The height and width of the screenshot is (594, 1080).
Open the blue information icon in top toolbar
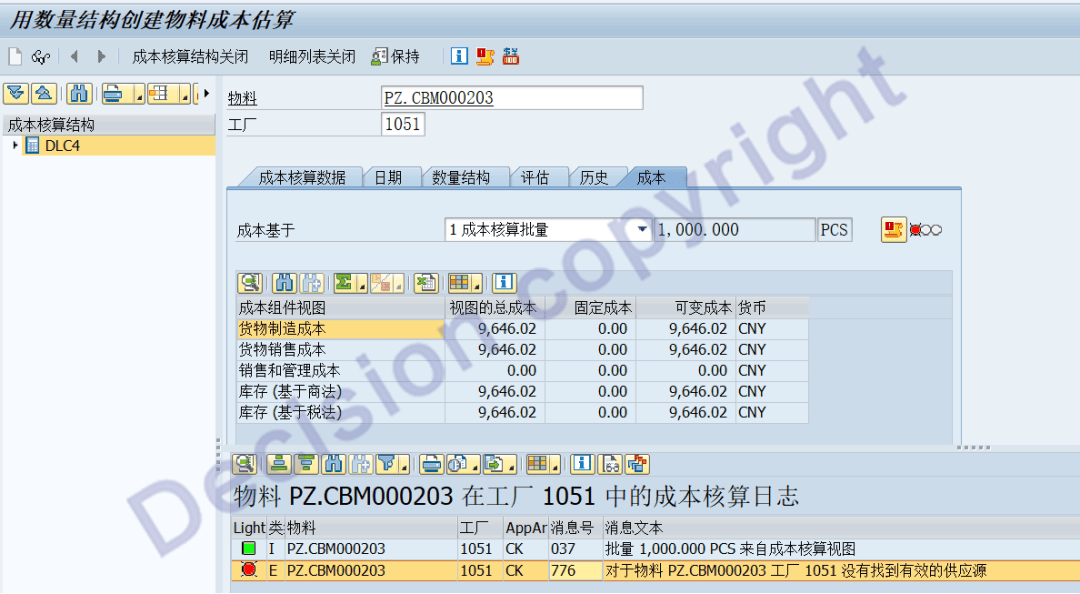pos(459,57)
